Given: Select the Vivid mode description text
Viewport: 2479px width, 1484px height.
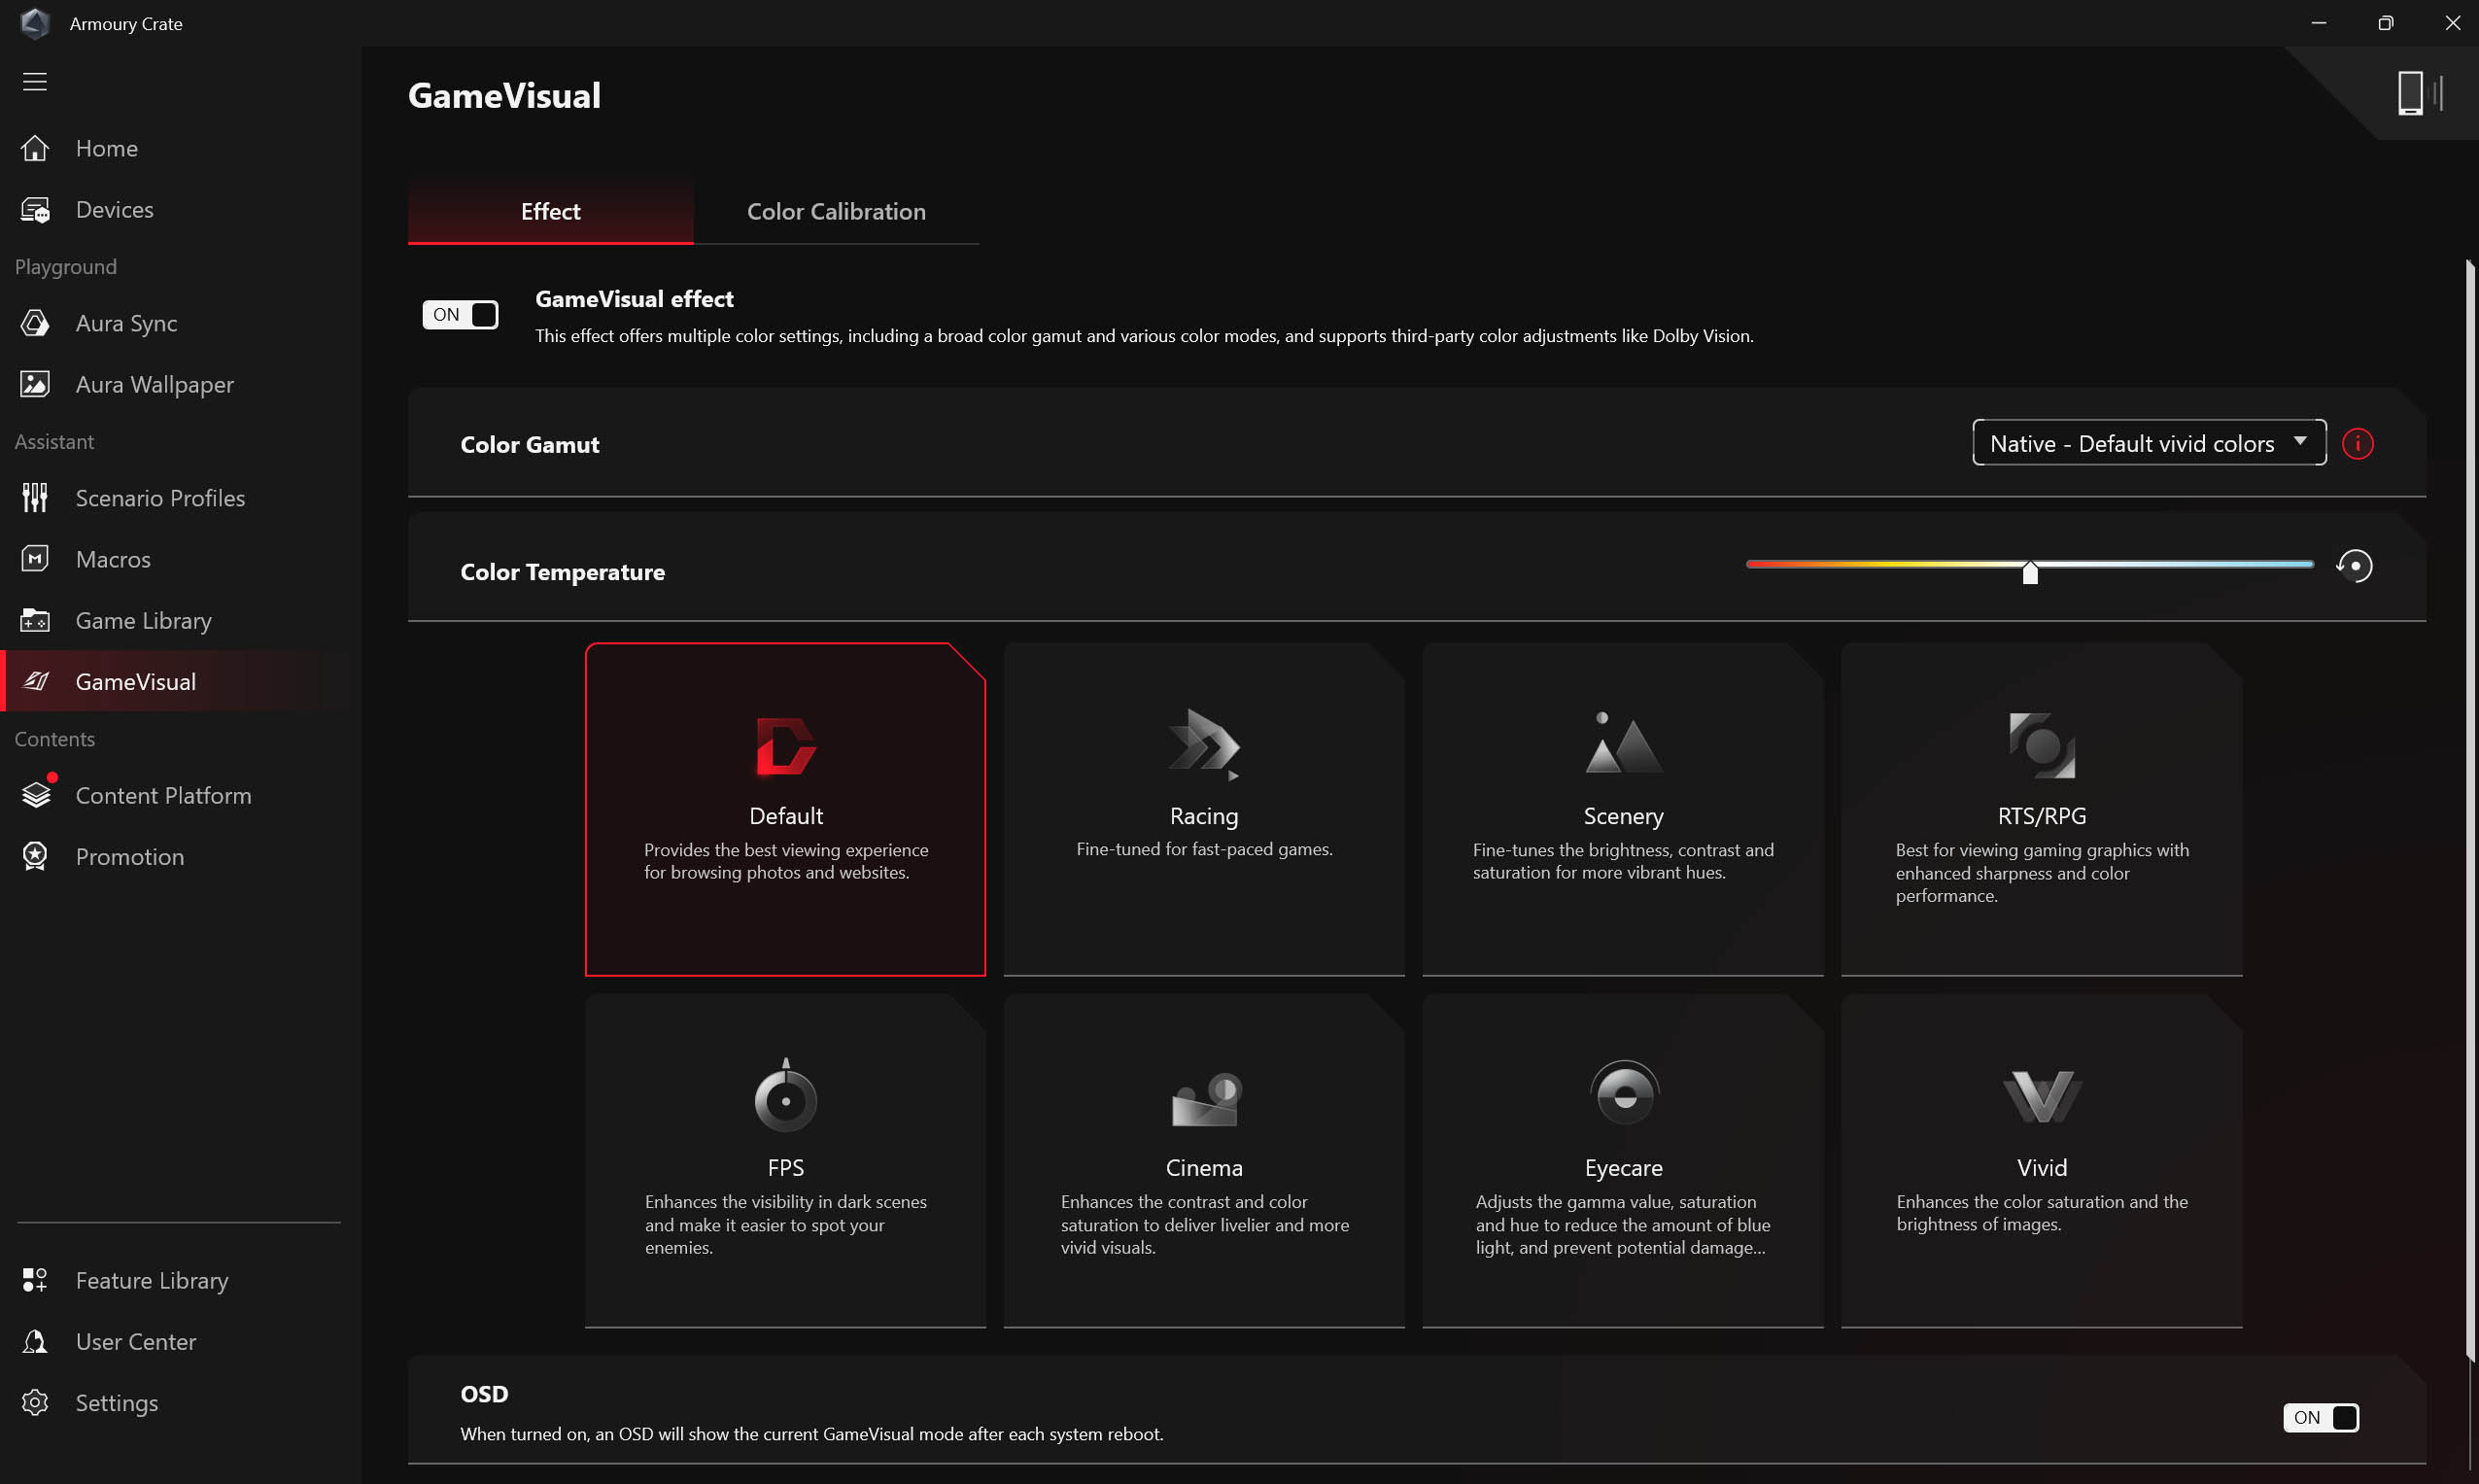Looking at the screenshot, I should 2041,1213.
